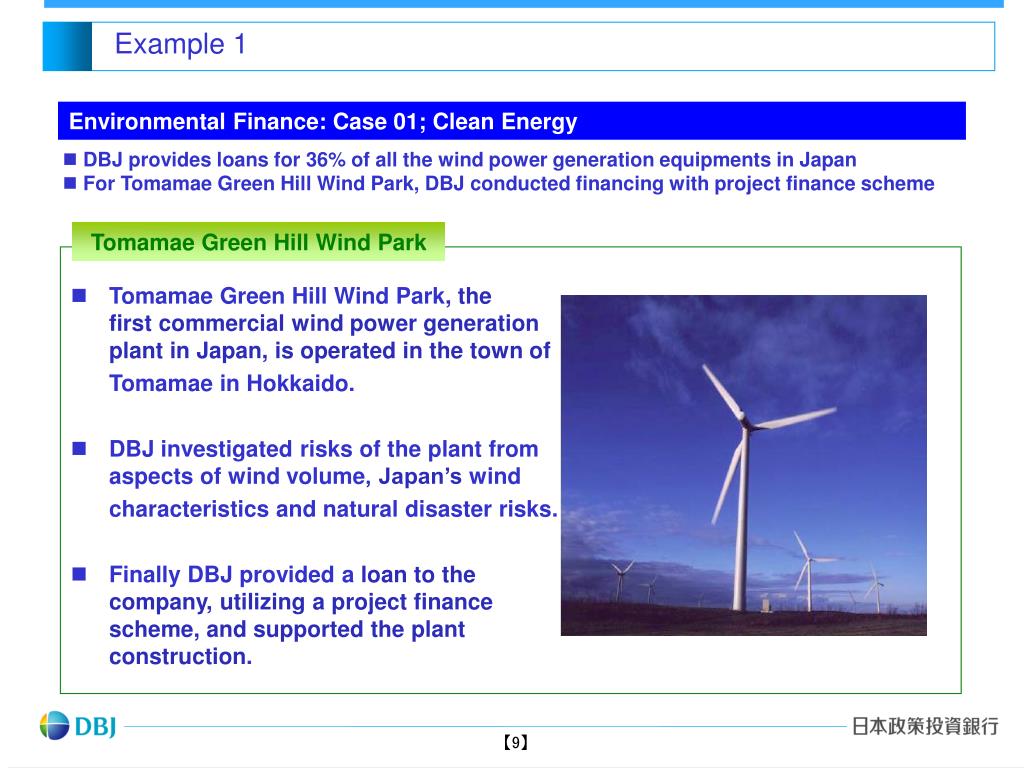
Task: Click 'DBJ provides loans for 36%' line
Action: [x=470, y=159]
